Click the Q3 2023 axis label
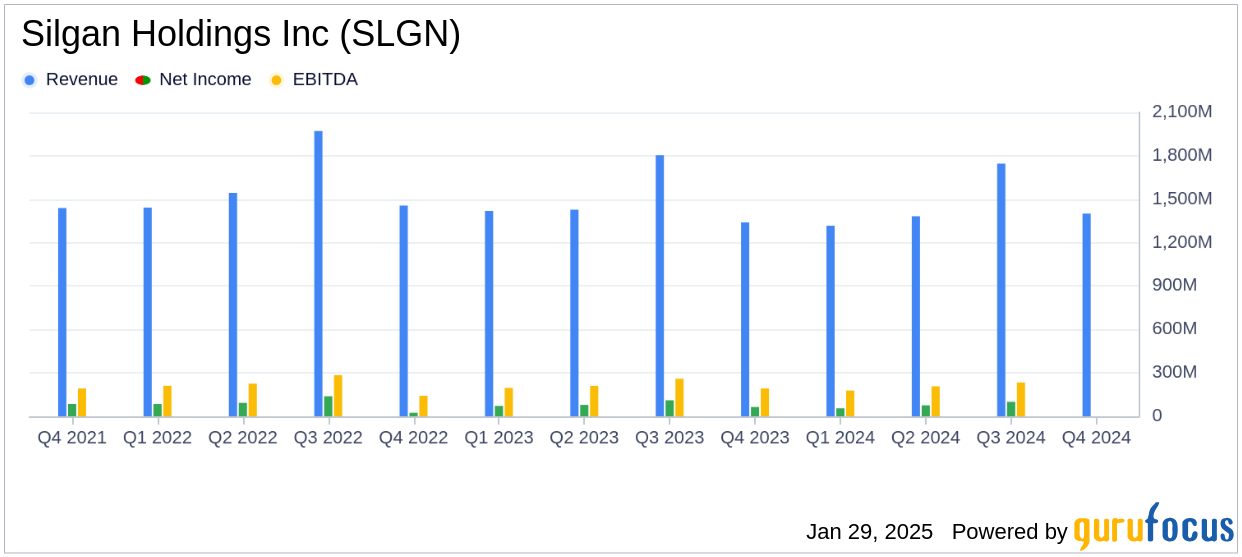This screenshot has height=557, width=1242. tap(670, 438)
